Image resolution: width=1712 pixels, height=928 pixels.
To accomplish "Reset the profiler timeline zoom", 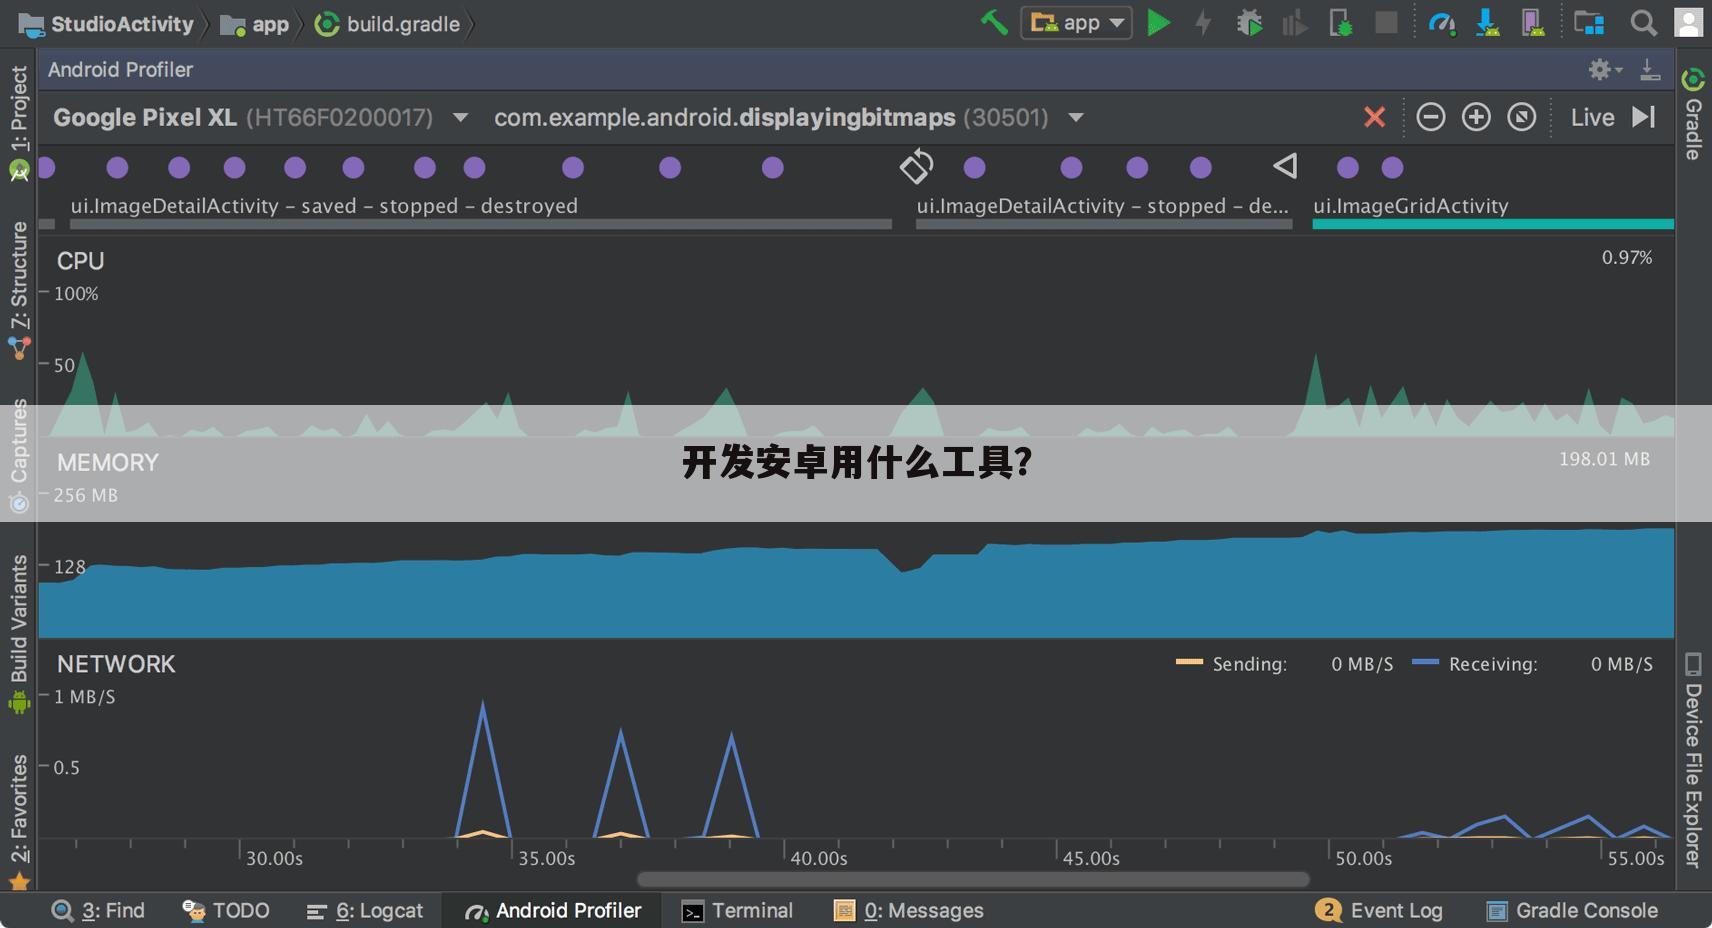I will pyautogui.click(x=1522, y=117).
